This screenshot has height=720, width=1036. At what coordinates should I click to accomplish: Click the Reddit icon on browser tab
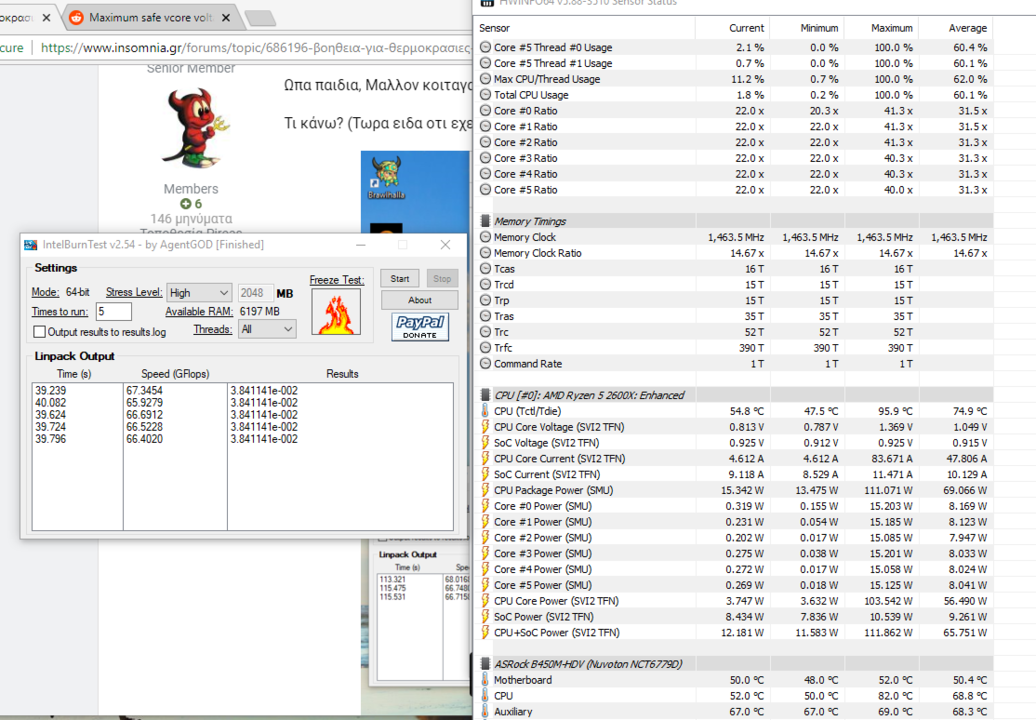(x=77, y=17)
